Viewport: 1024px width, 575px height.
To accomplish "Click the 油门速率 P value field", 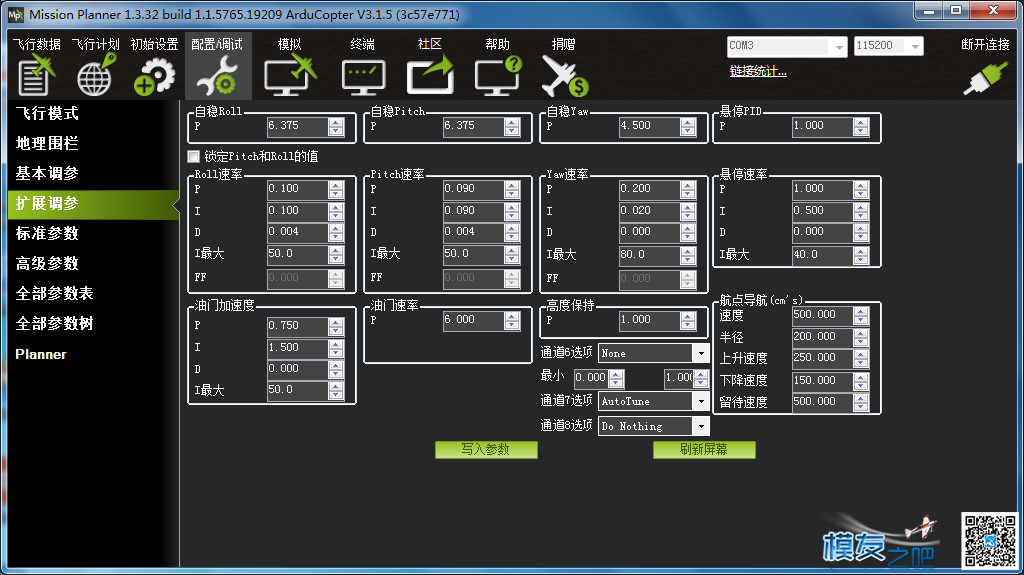I will (473, 320).
